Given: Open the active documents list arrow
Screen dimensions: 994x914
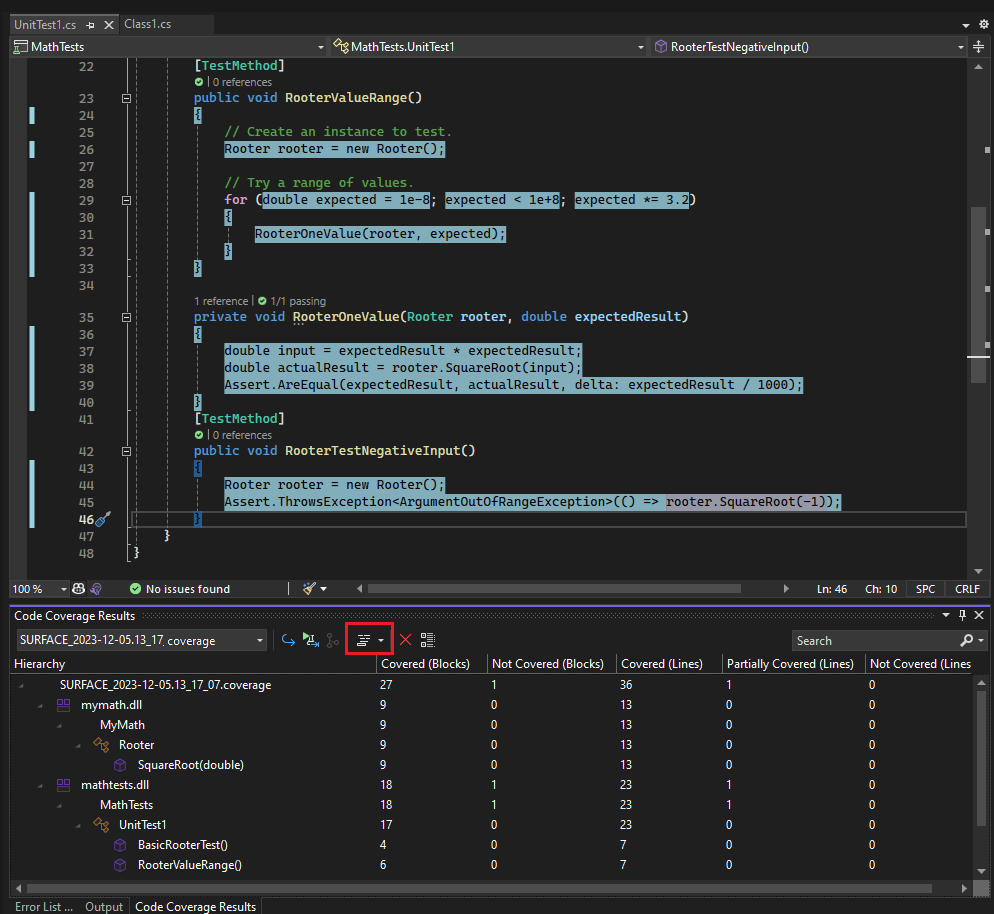Looking at the screenshot, I should tap(965, 25).
